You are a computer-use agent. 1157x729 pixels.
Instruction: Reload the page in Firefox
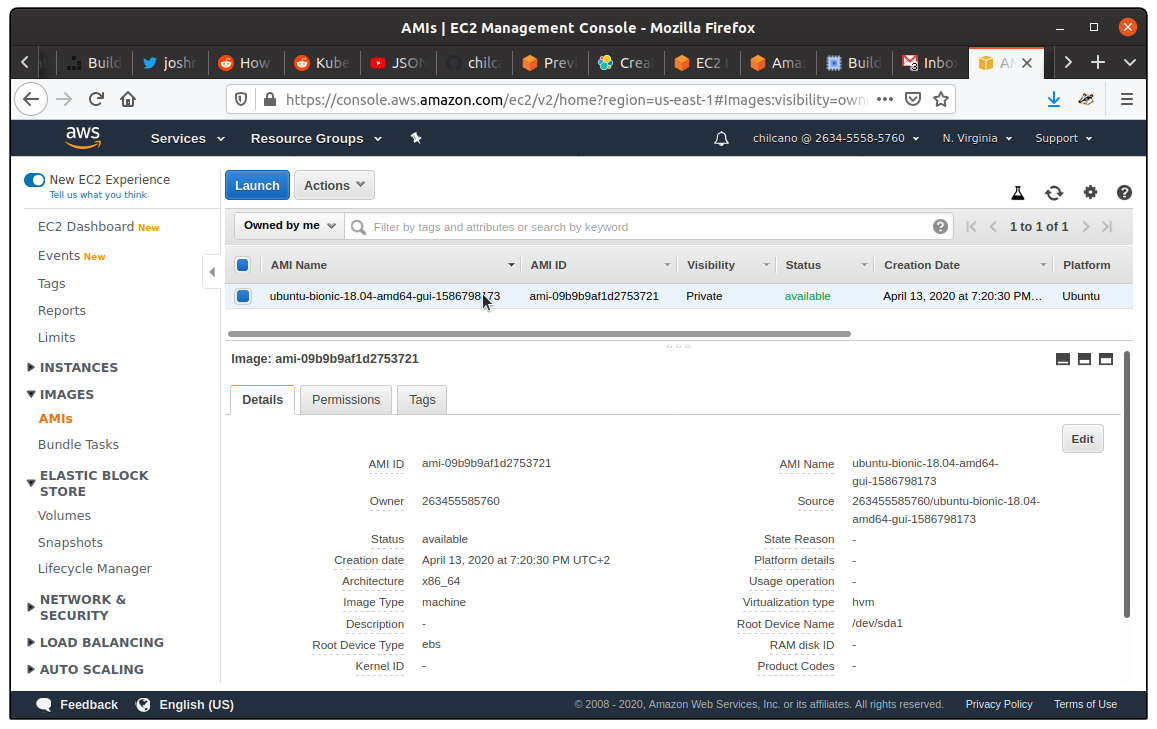(96, 100)
